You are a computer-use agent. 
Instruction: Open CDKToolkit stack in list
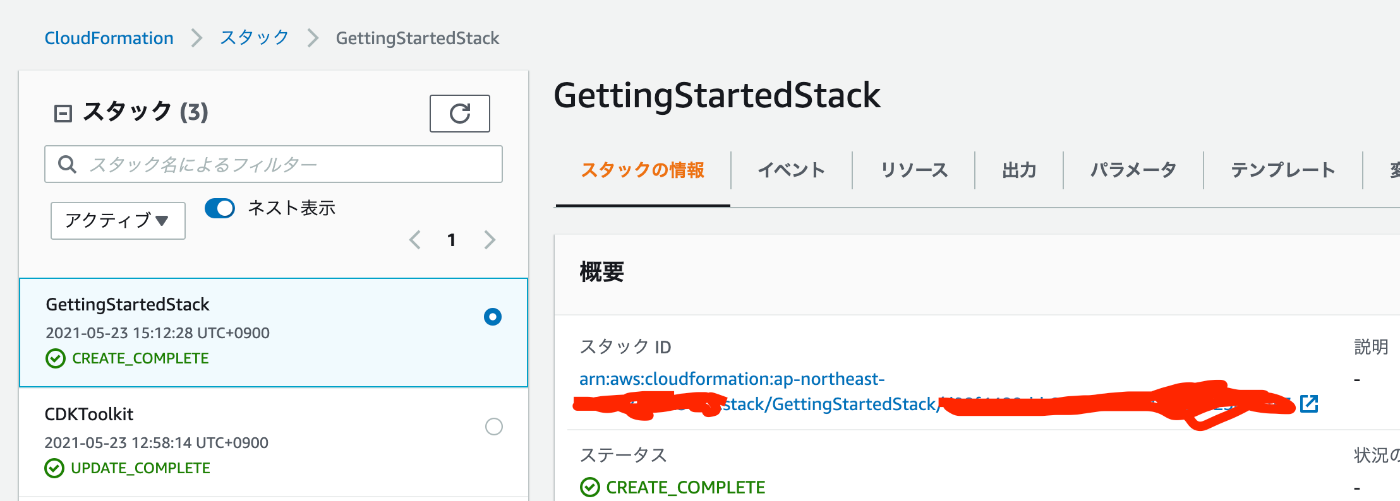tap(89, 414)
